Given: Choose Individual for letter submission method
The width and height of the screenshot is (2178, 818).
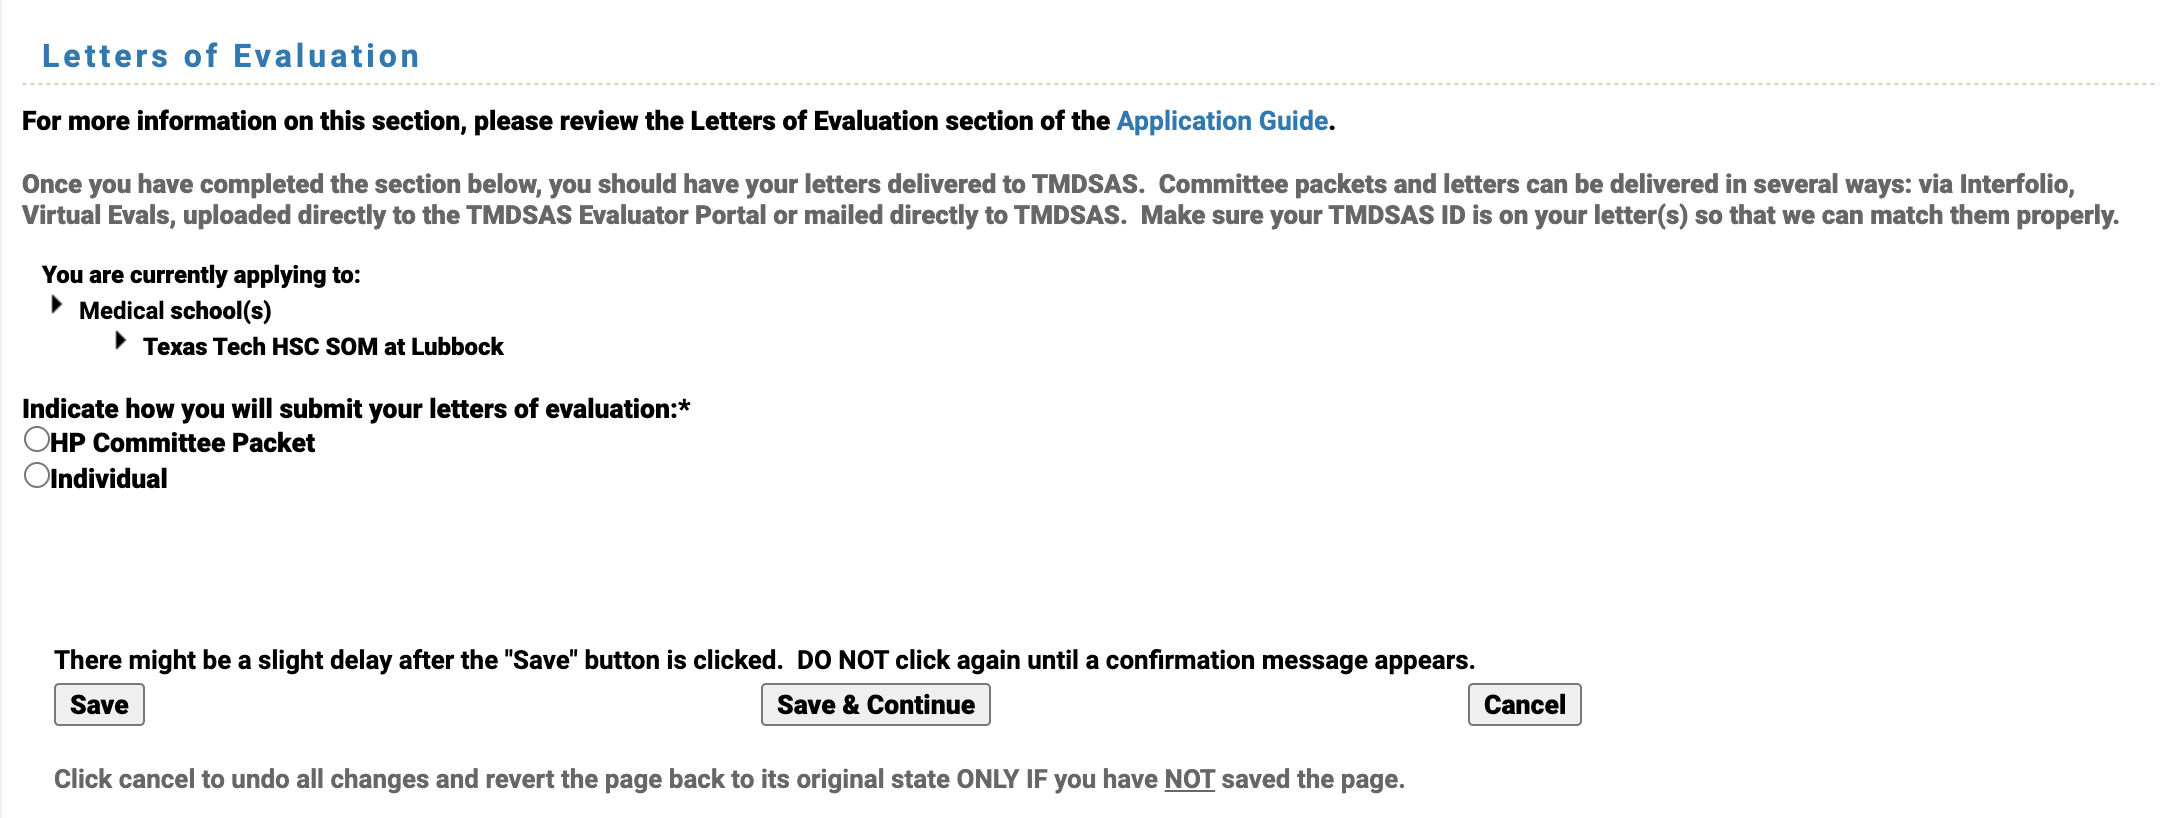Looking at the screenshot, I should (36, 474).
